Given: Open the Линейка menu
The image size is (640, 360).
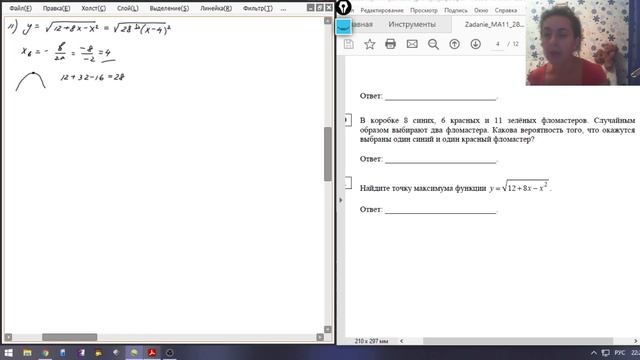Looking at the screenshot, I should [216, 8].
